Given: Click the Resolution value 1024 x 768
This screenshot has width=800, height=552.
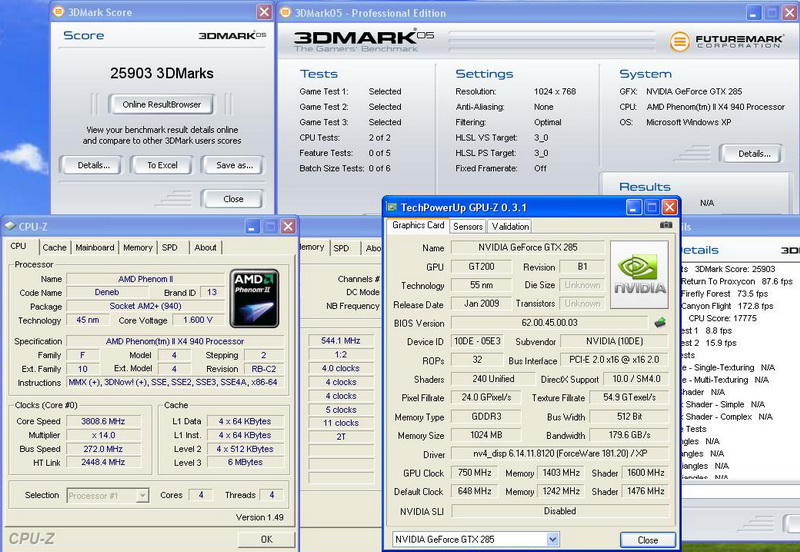Looking at the screenshot, I should click(x=555, y=91).
